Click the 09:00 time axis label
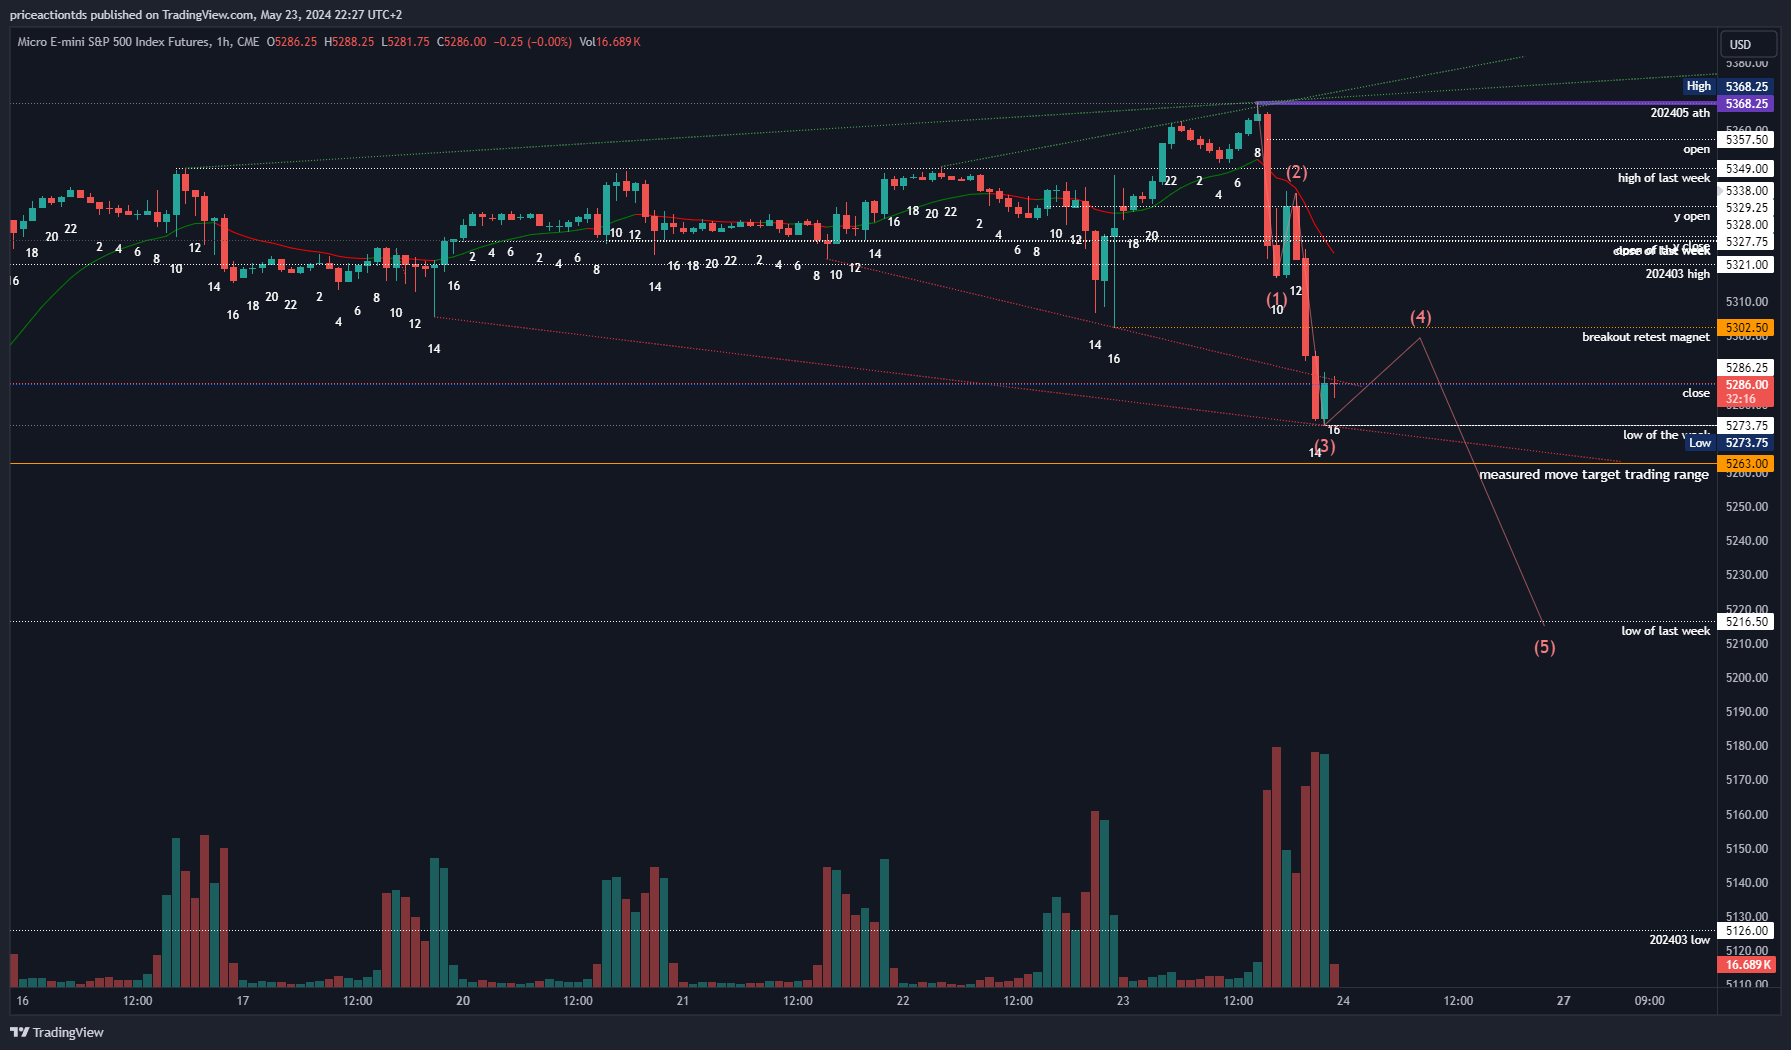Screen dimensions: 1791x1050 coord(1650,1001)
